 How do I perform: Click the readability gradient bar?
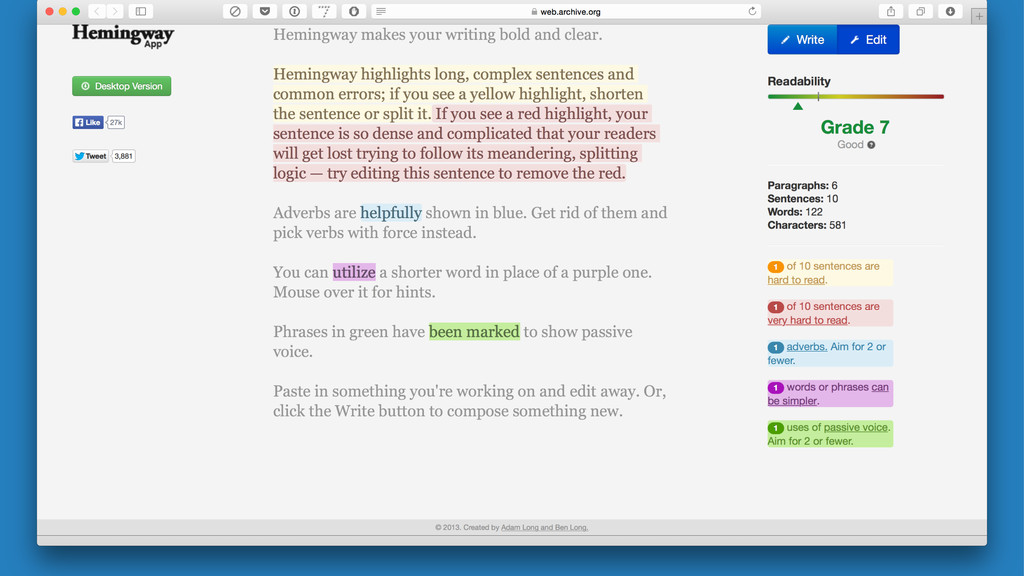(x=856, y=97)
